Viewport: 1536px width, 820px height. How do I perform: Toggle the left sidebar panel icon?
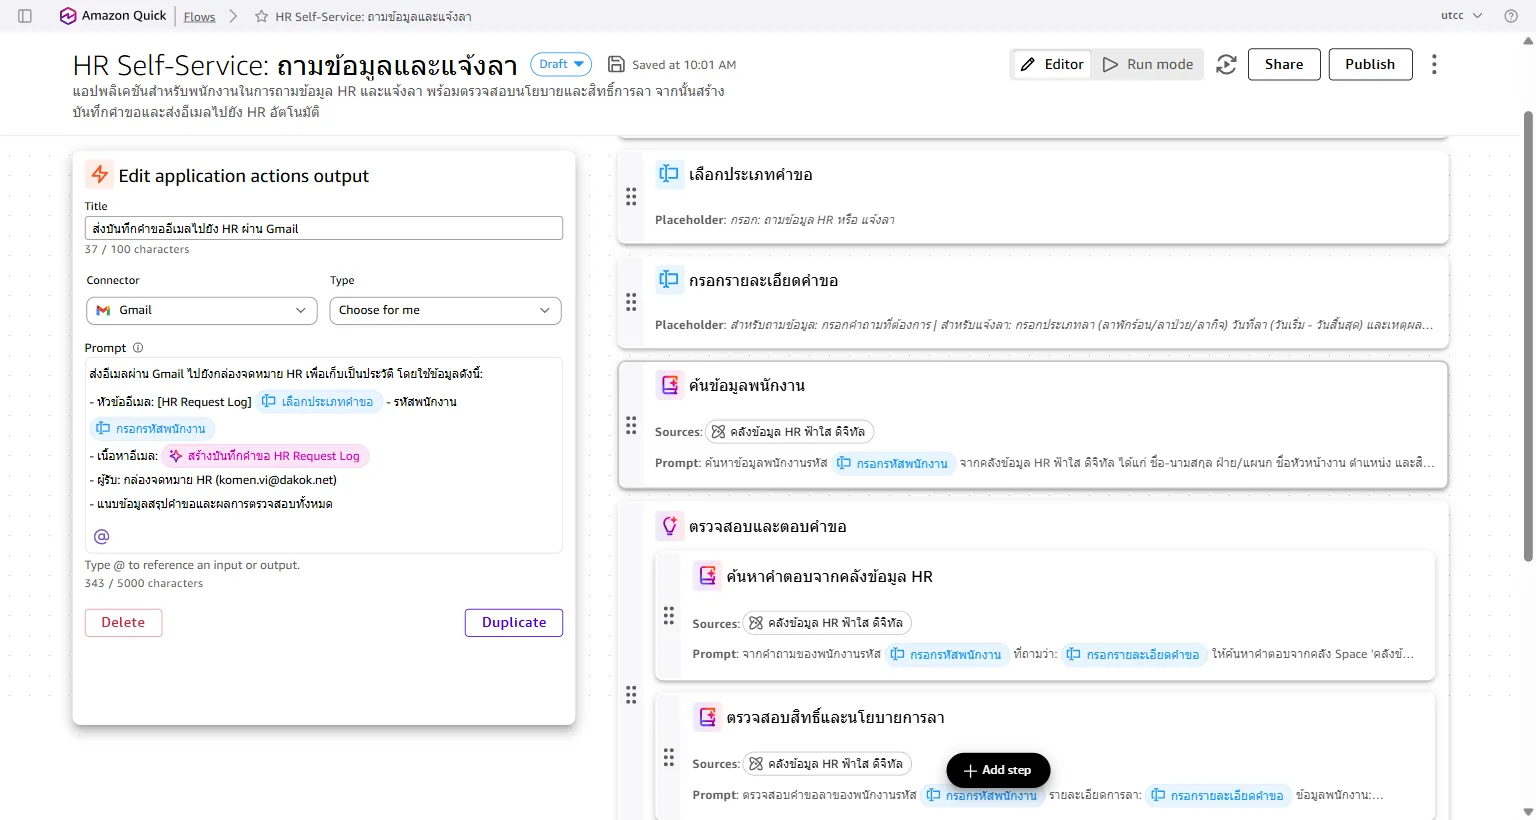click(x=25, y=16)
